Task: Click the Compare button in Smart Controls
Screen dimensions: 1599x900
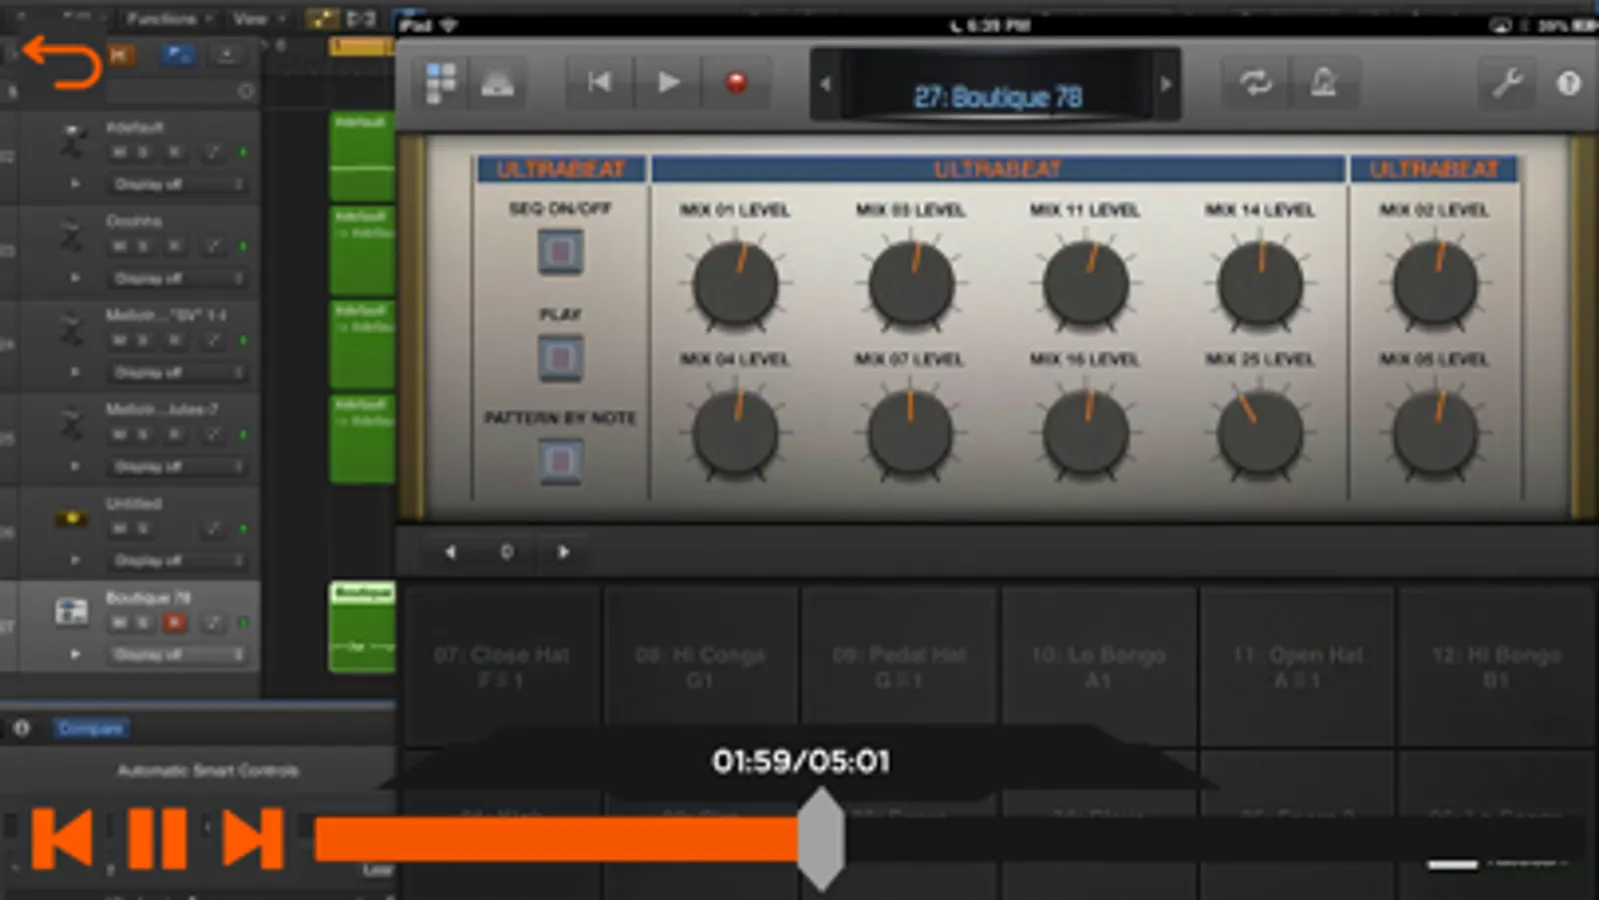Action: click(90, 728)
